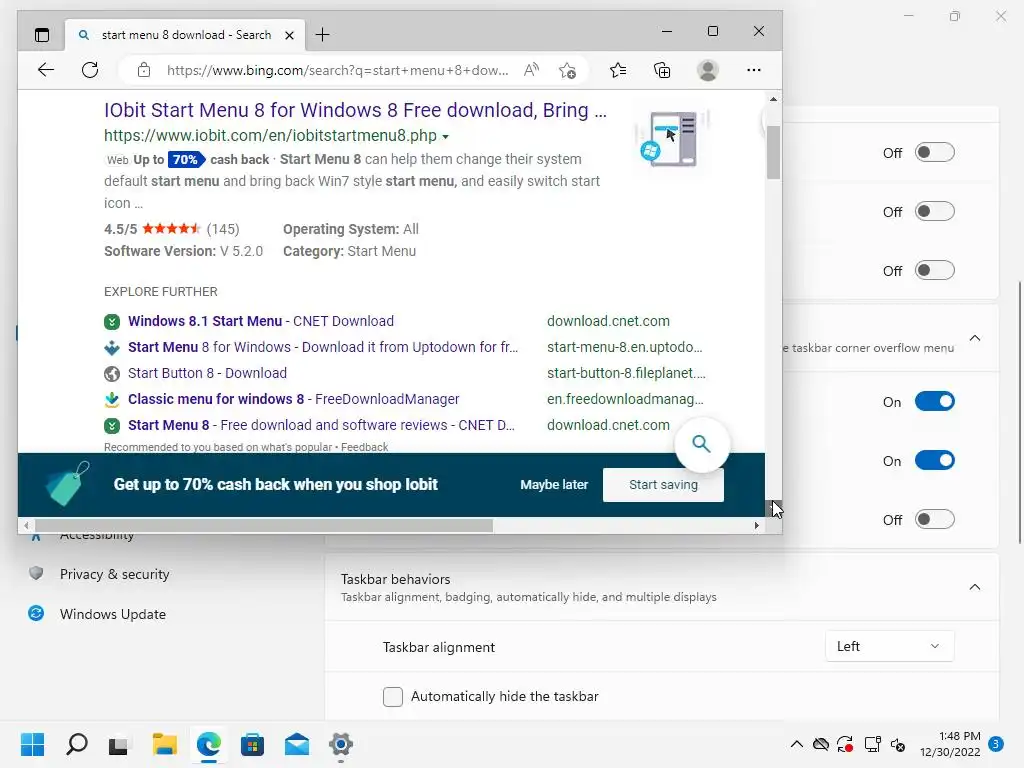
Task: Open Task View on taskbar
Action: [119, 744]
